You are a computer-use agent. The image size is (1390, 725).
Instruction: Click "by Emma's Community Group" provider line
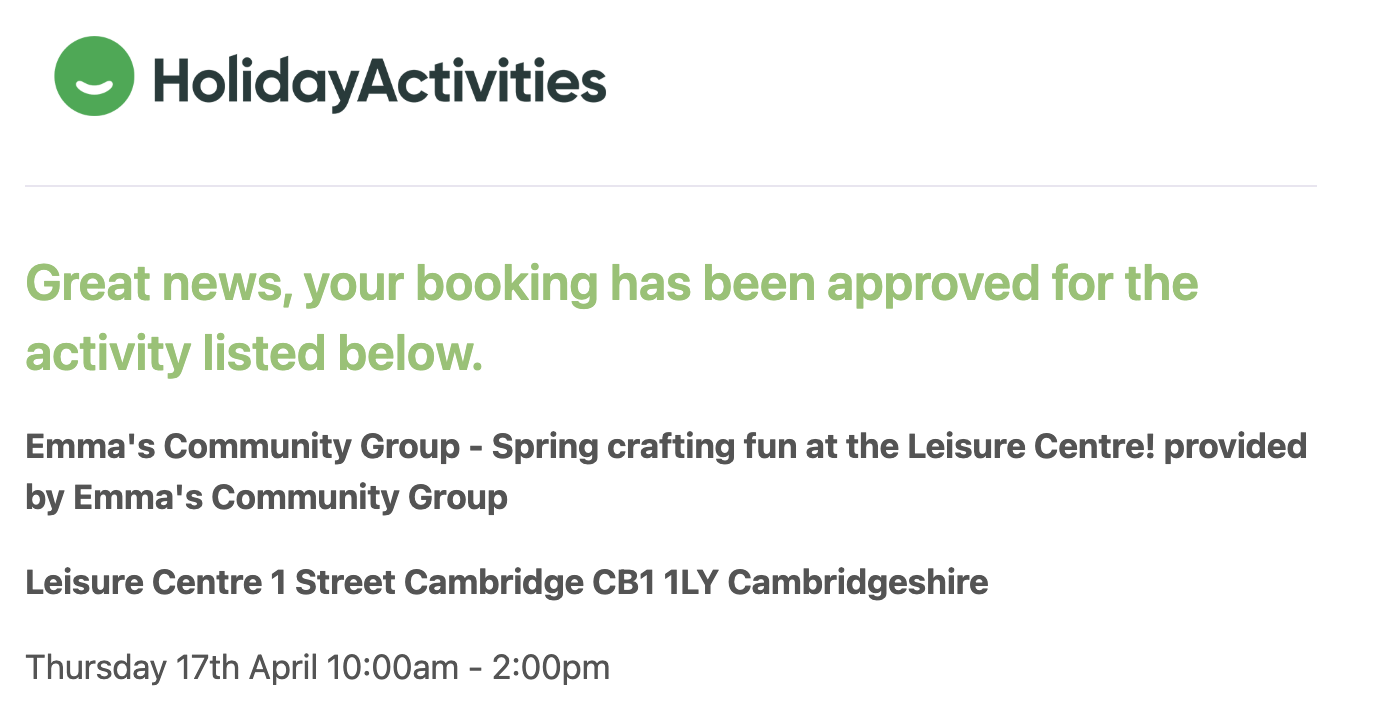pyautogui.click(x=266, y=497)
